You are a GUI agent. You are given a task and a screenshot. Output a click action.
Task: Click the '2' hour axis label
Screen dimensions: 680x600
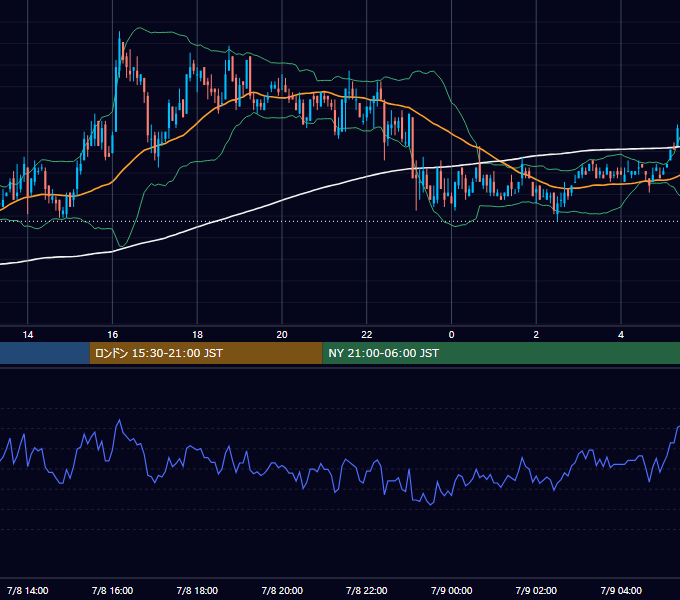(x=536, y=335)
